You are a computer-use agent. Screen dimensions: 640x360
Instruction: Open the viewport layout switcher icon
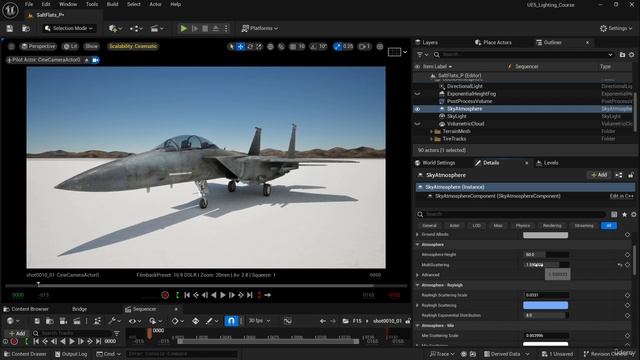point(394,52)
